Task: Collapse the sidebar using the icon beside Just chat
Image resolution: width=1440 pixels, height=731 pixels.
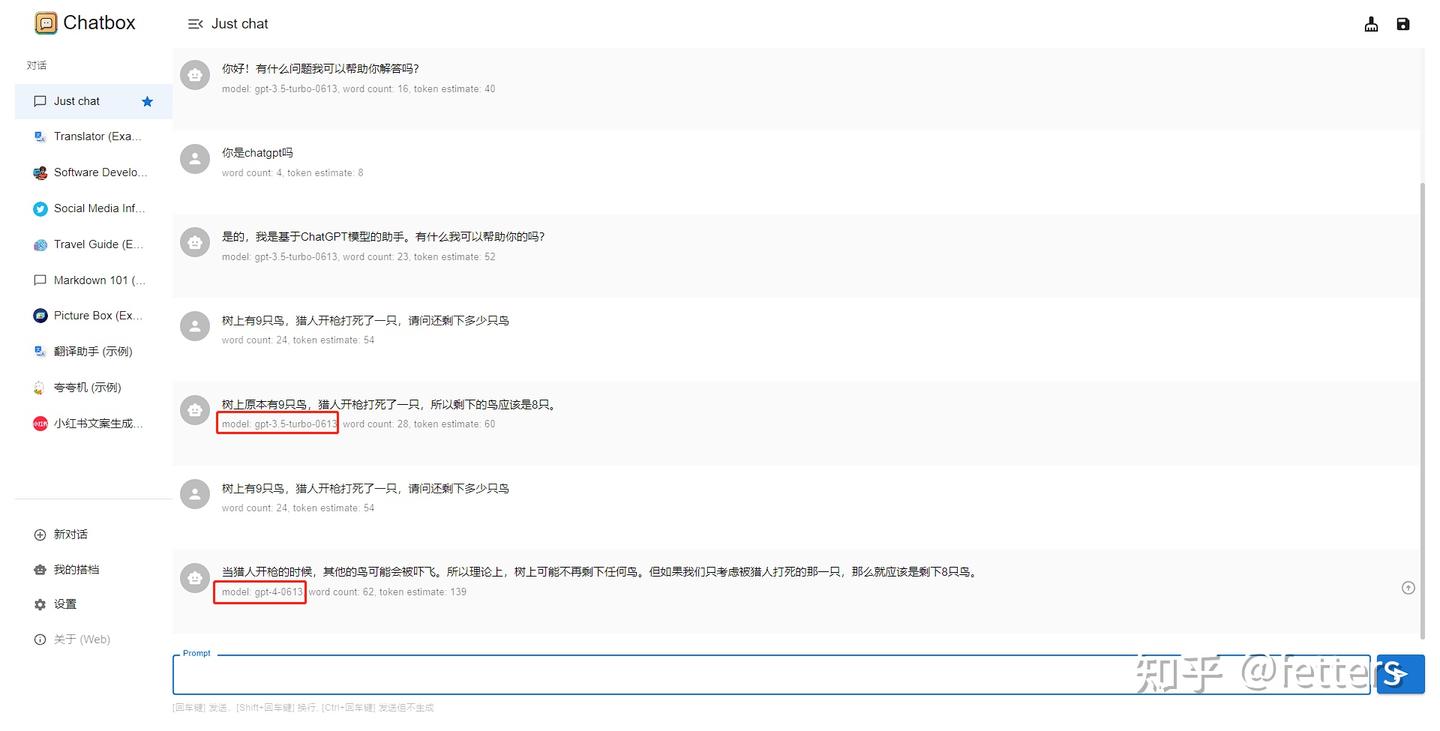Action: click(x=195, y=23)
